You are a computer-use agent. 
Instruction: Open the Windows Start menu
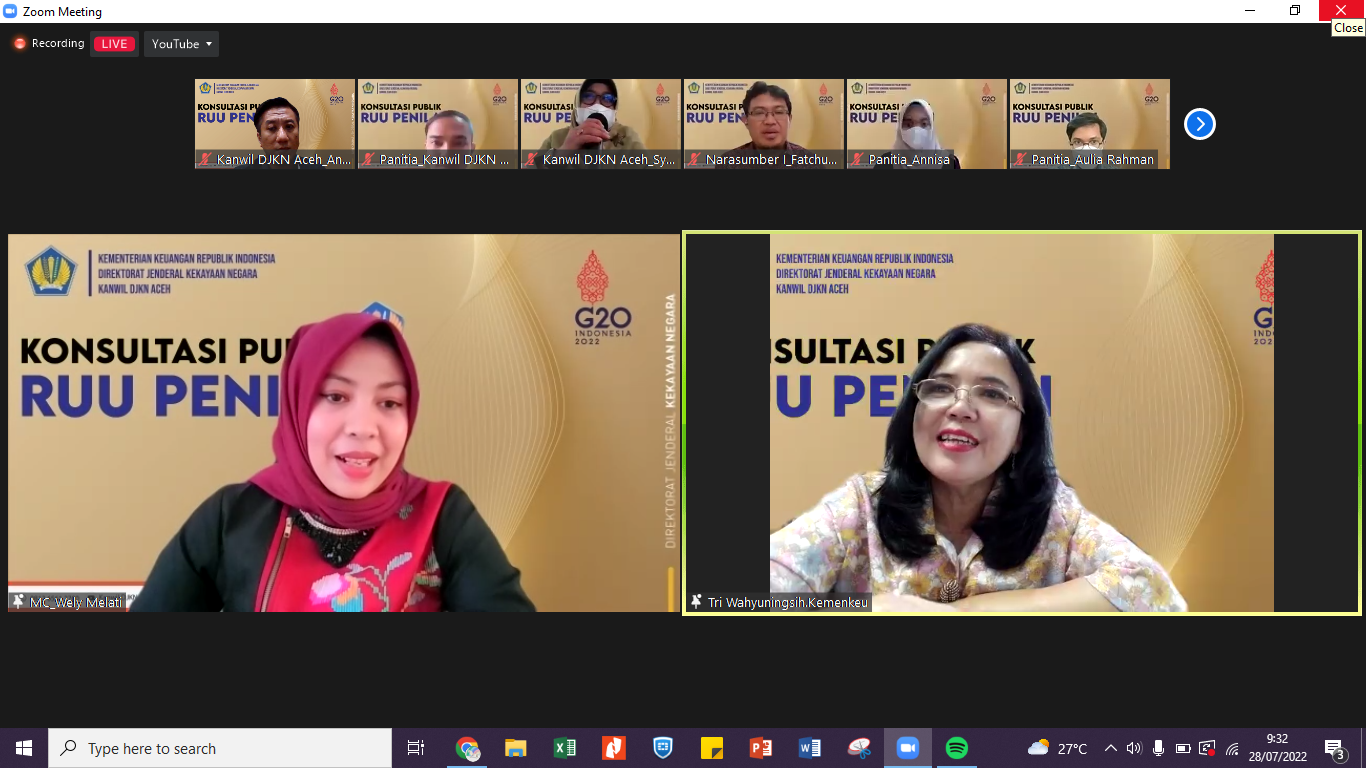pos(24,748)
